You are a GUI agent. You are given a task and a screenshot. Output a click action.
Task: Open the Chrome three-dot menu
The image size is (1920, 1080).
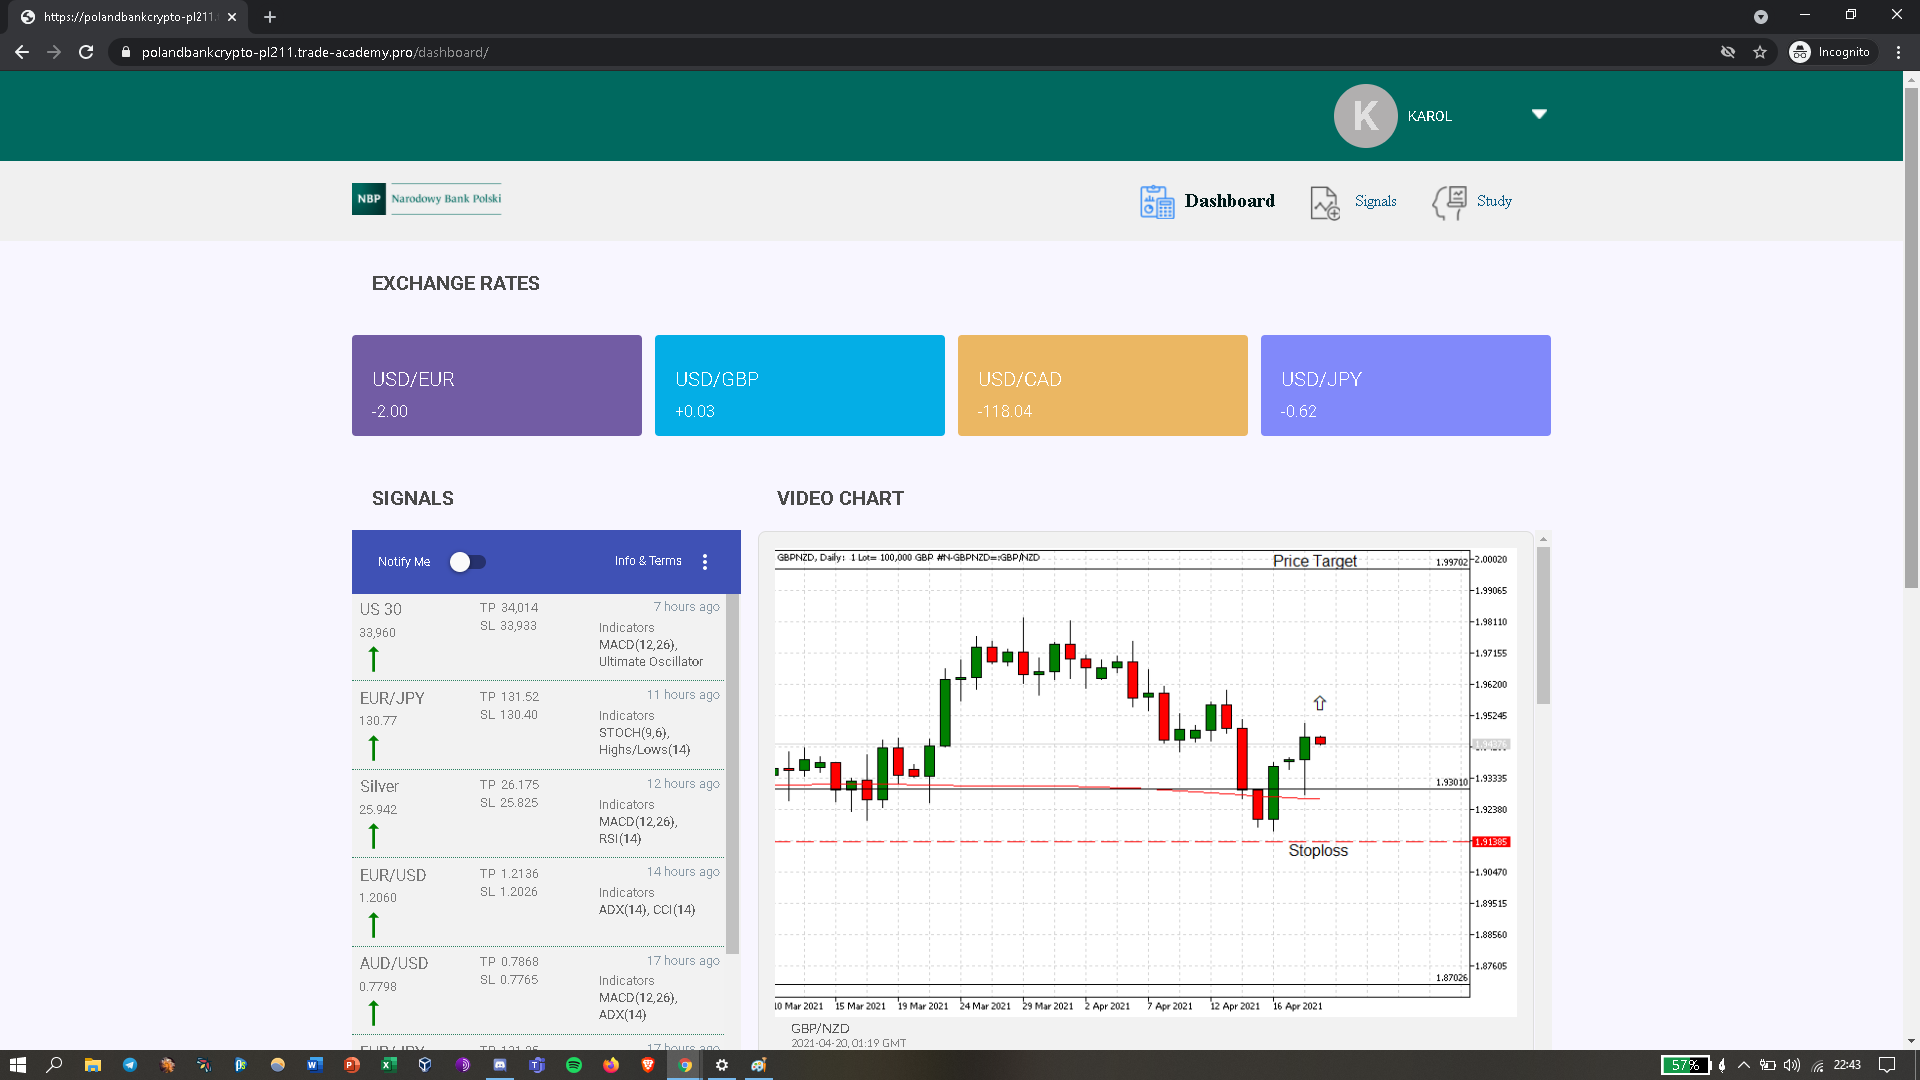[x=1898, y=52]
